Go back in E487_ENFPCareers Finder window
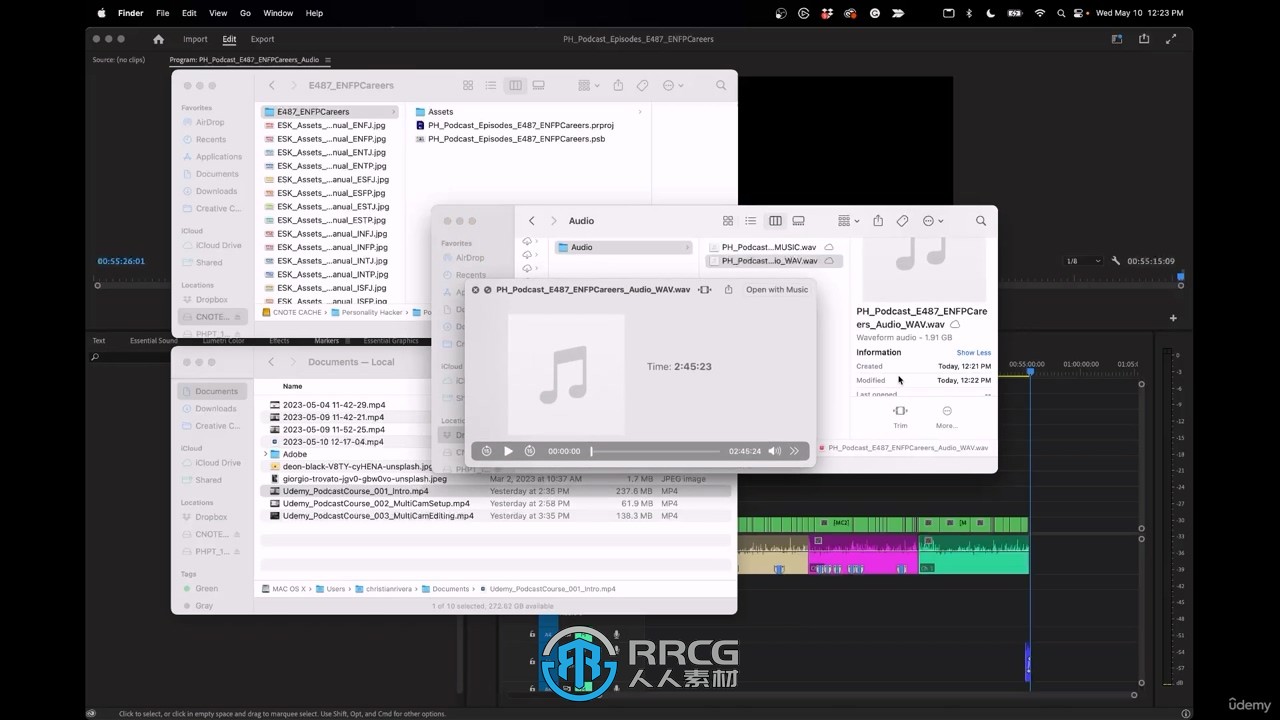This screenshot has height=720, width=1280. click(271, 86)
